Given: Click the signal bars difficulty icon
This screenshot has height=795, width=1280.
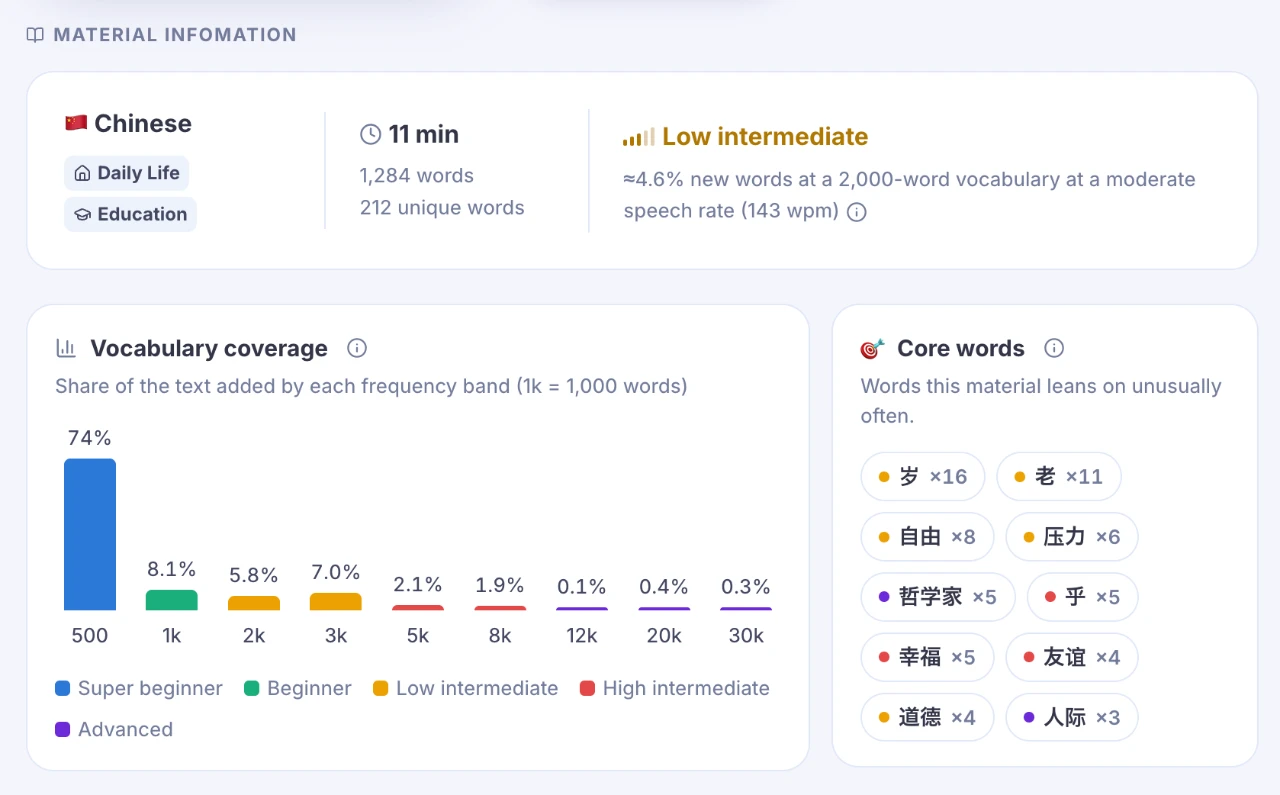Looking at the screenshot, I should (x=638, y=137).
